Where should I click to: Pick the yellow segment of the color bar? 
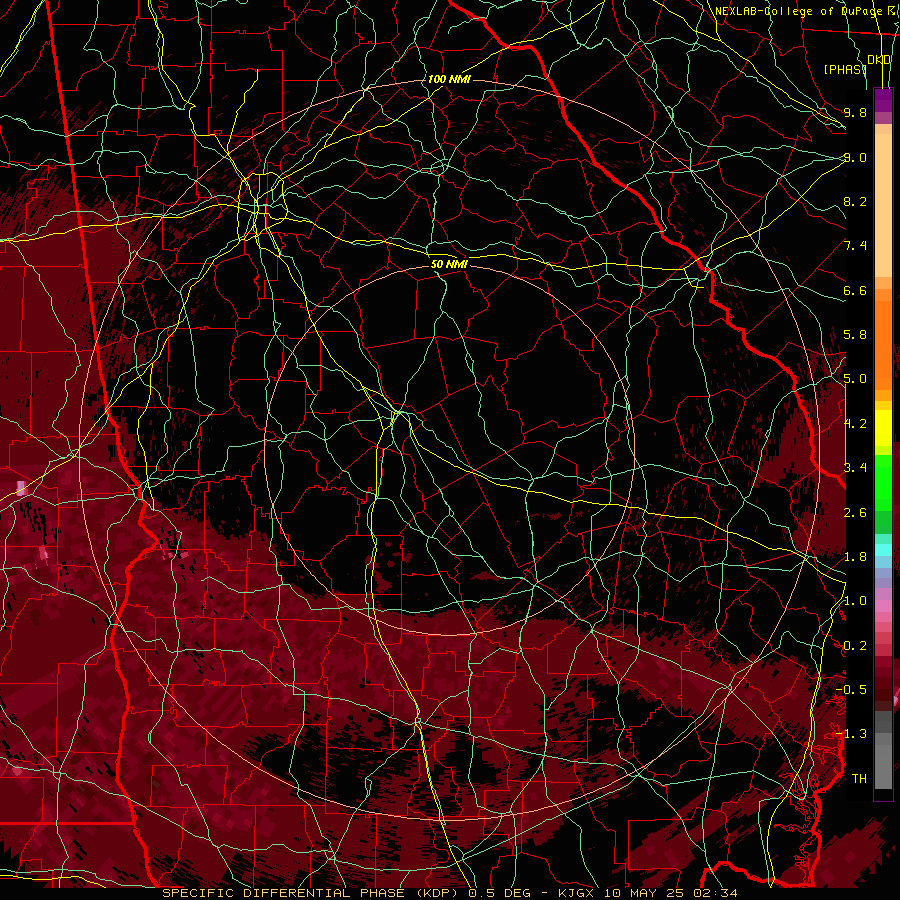(x=883, y=428)
